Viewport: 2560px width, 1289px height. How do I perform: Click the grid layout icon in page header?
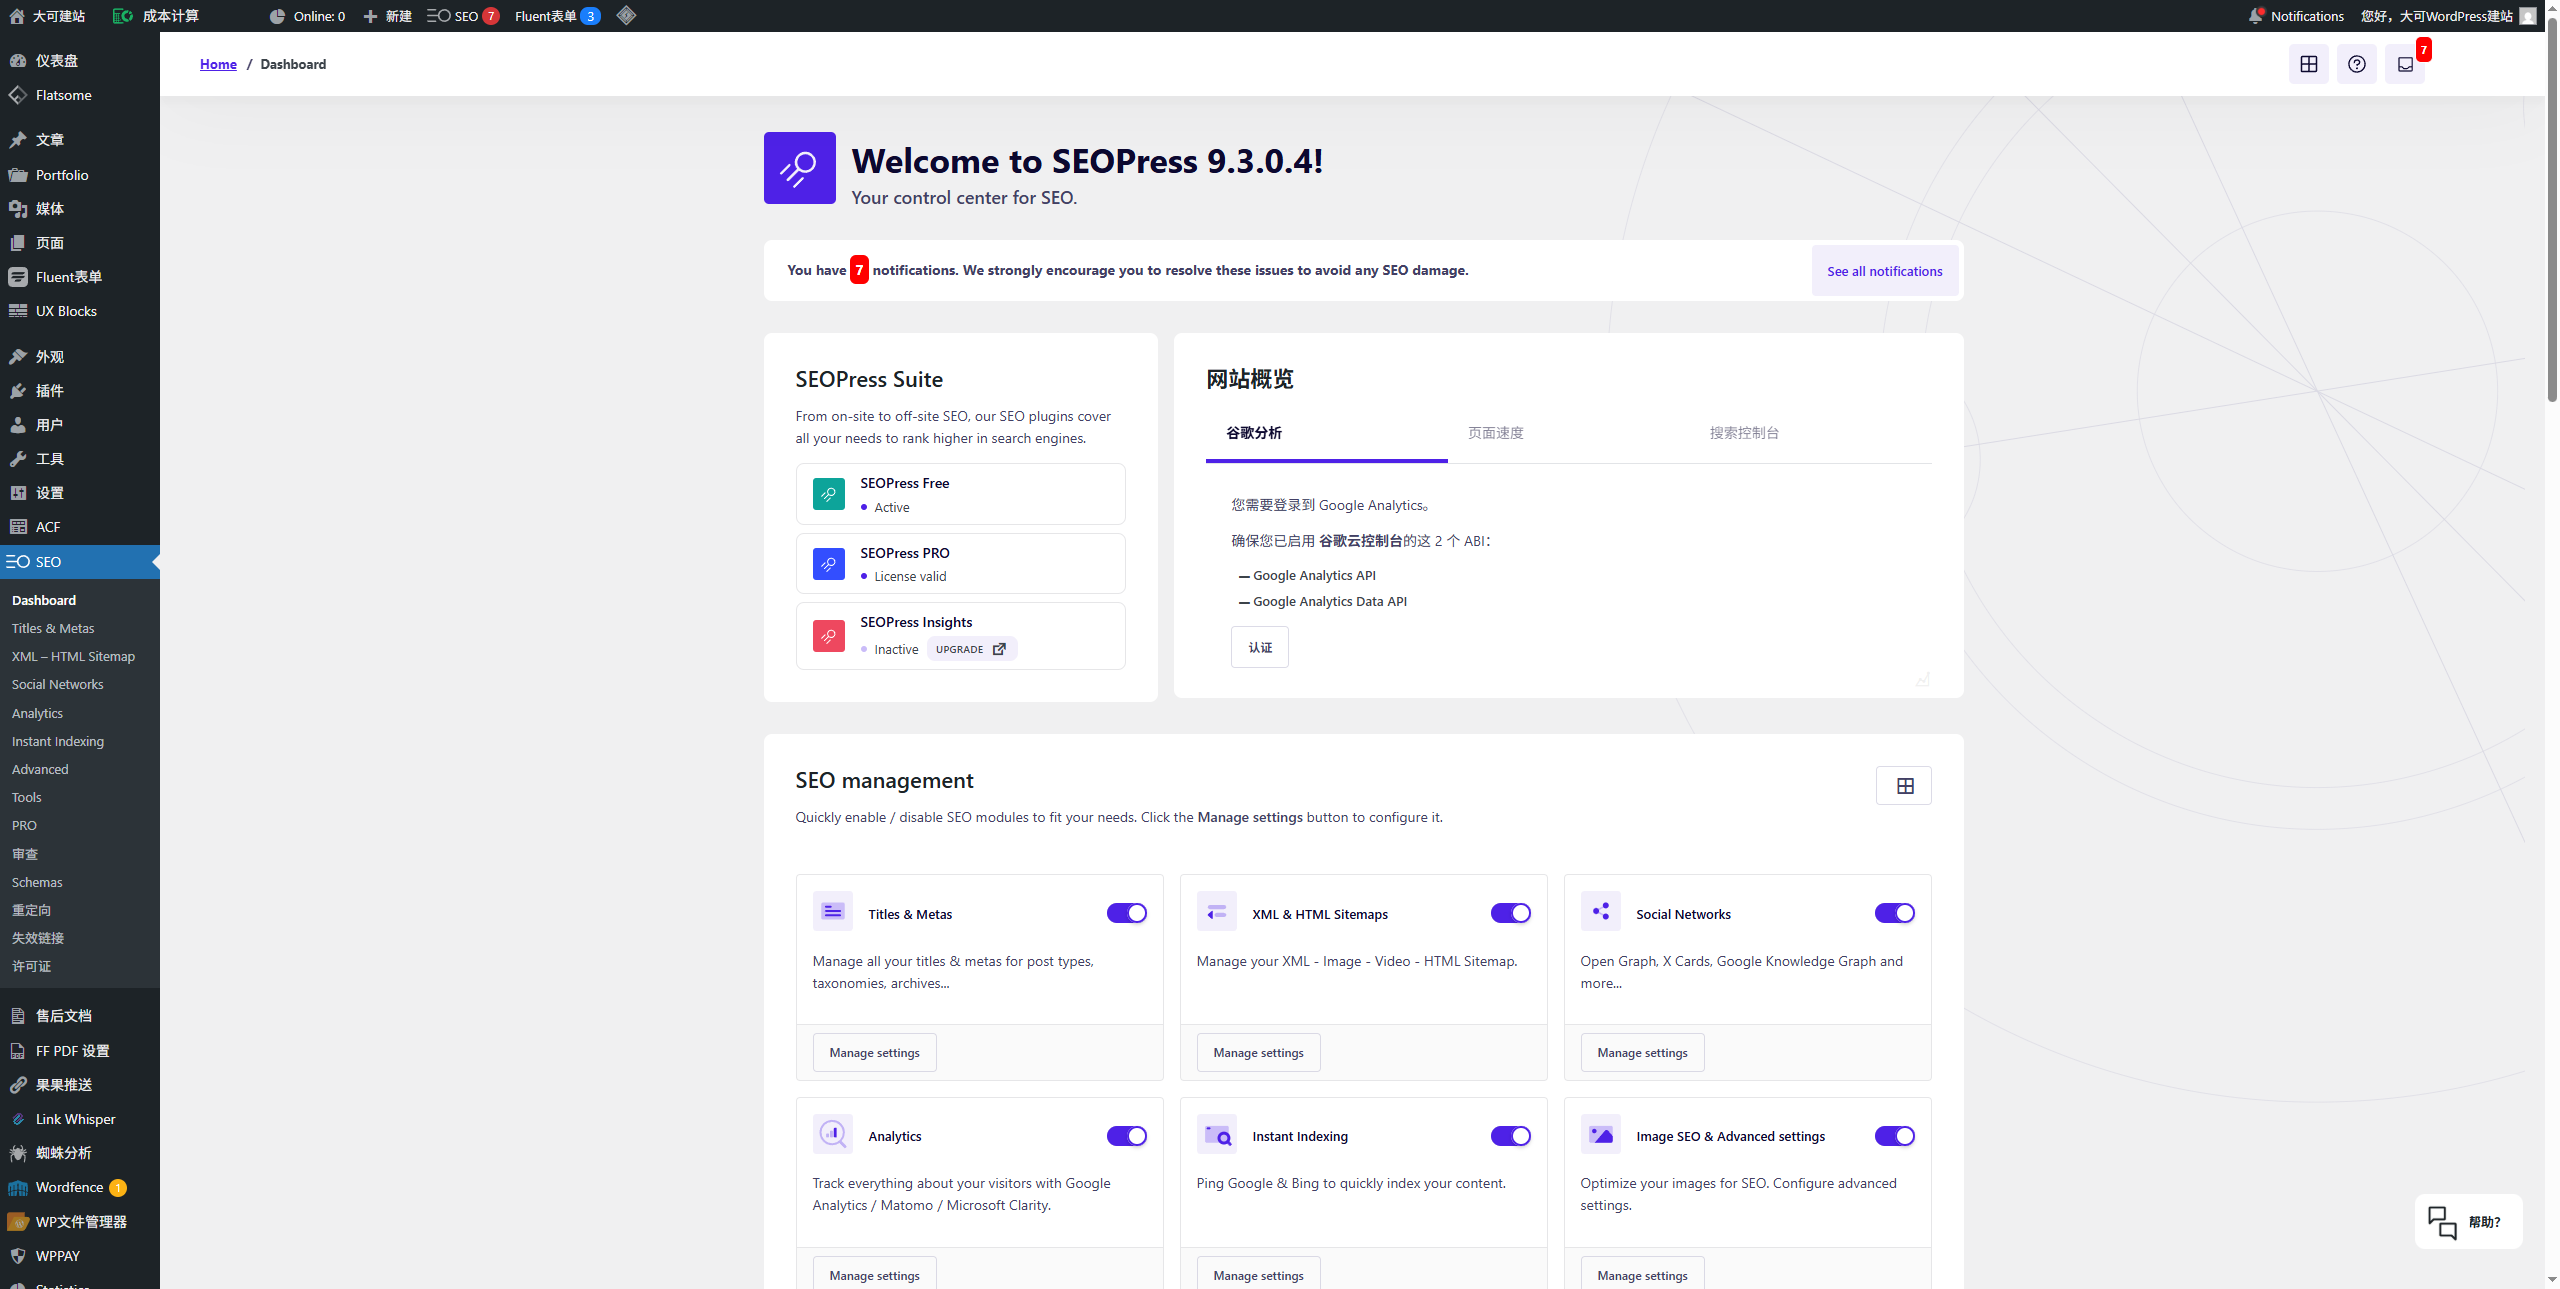2309,64
